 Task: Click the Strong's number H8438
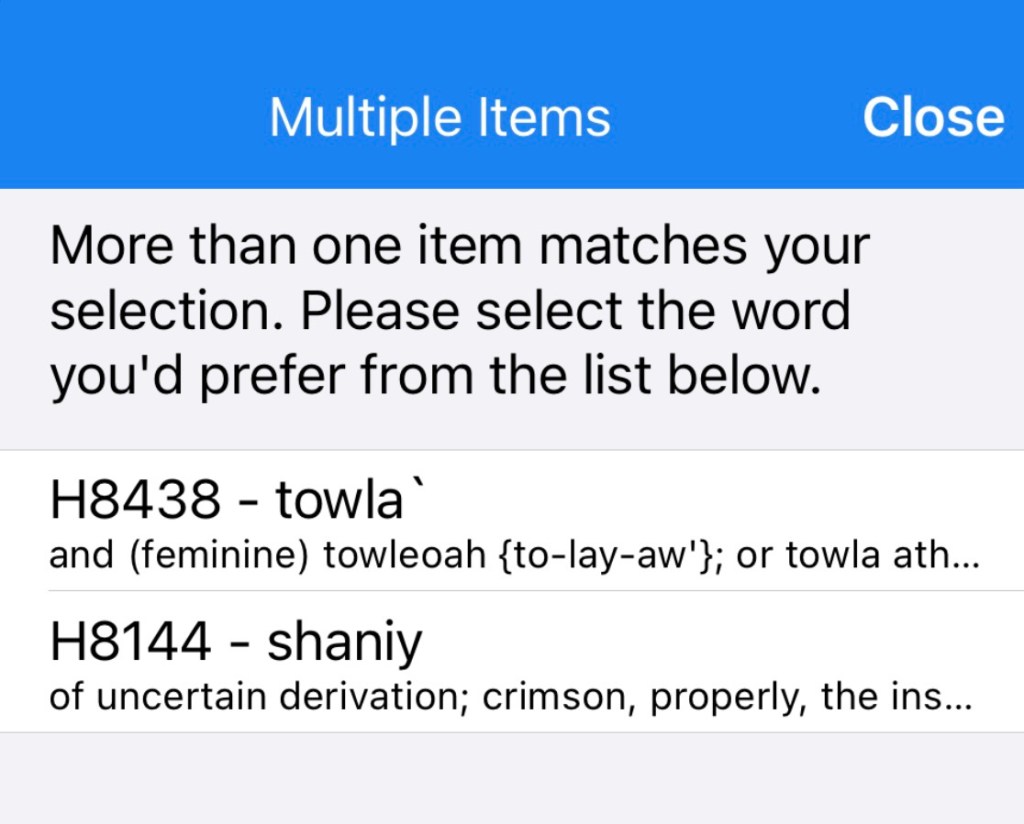[x=135, y=501]
